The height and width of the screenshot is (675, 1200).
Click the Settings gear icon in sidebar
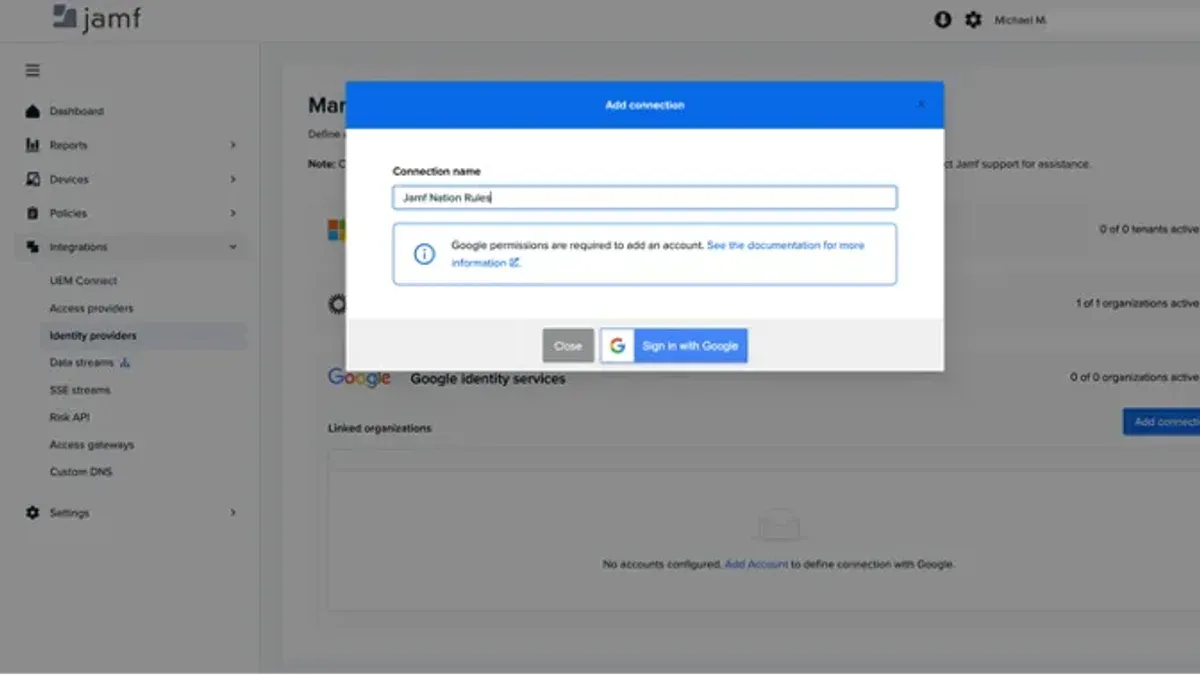coord(32,512)
